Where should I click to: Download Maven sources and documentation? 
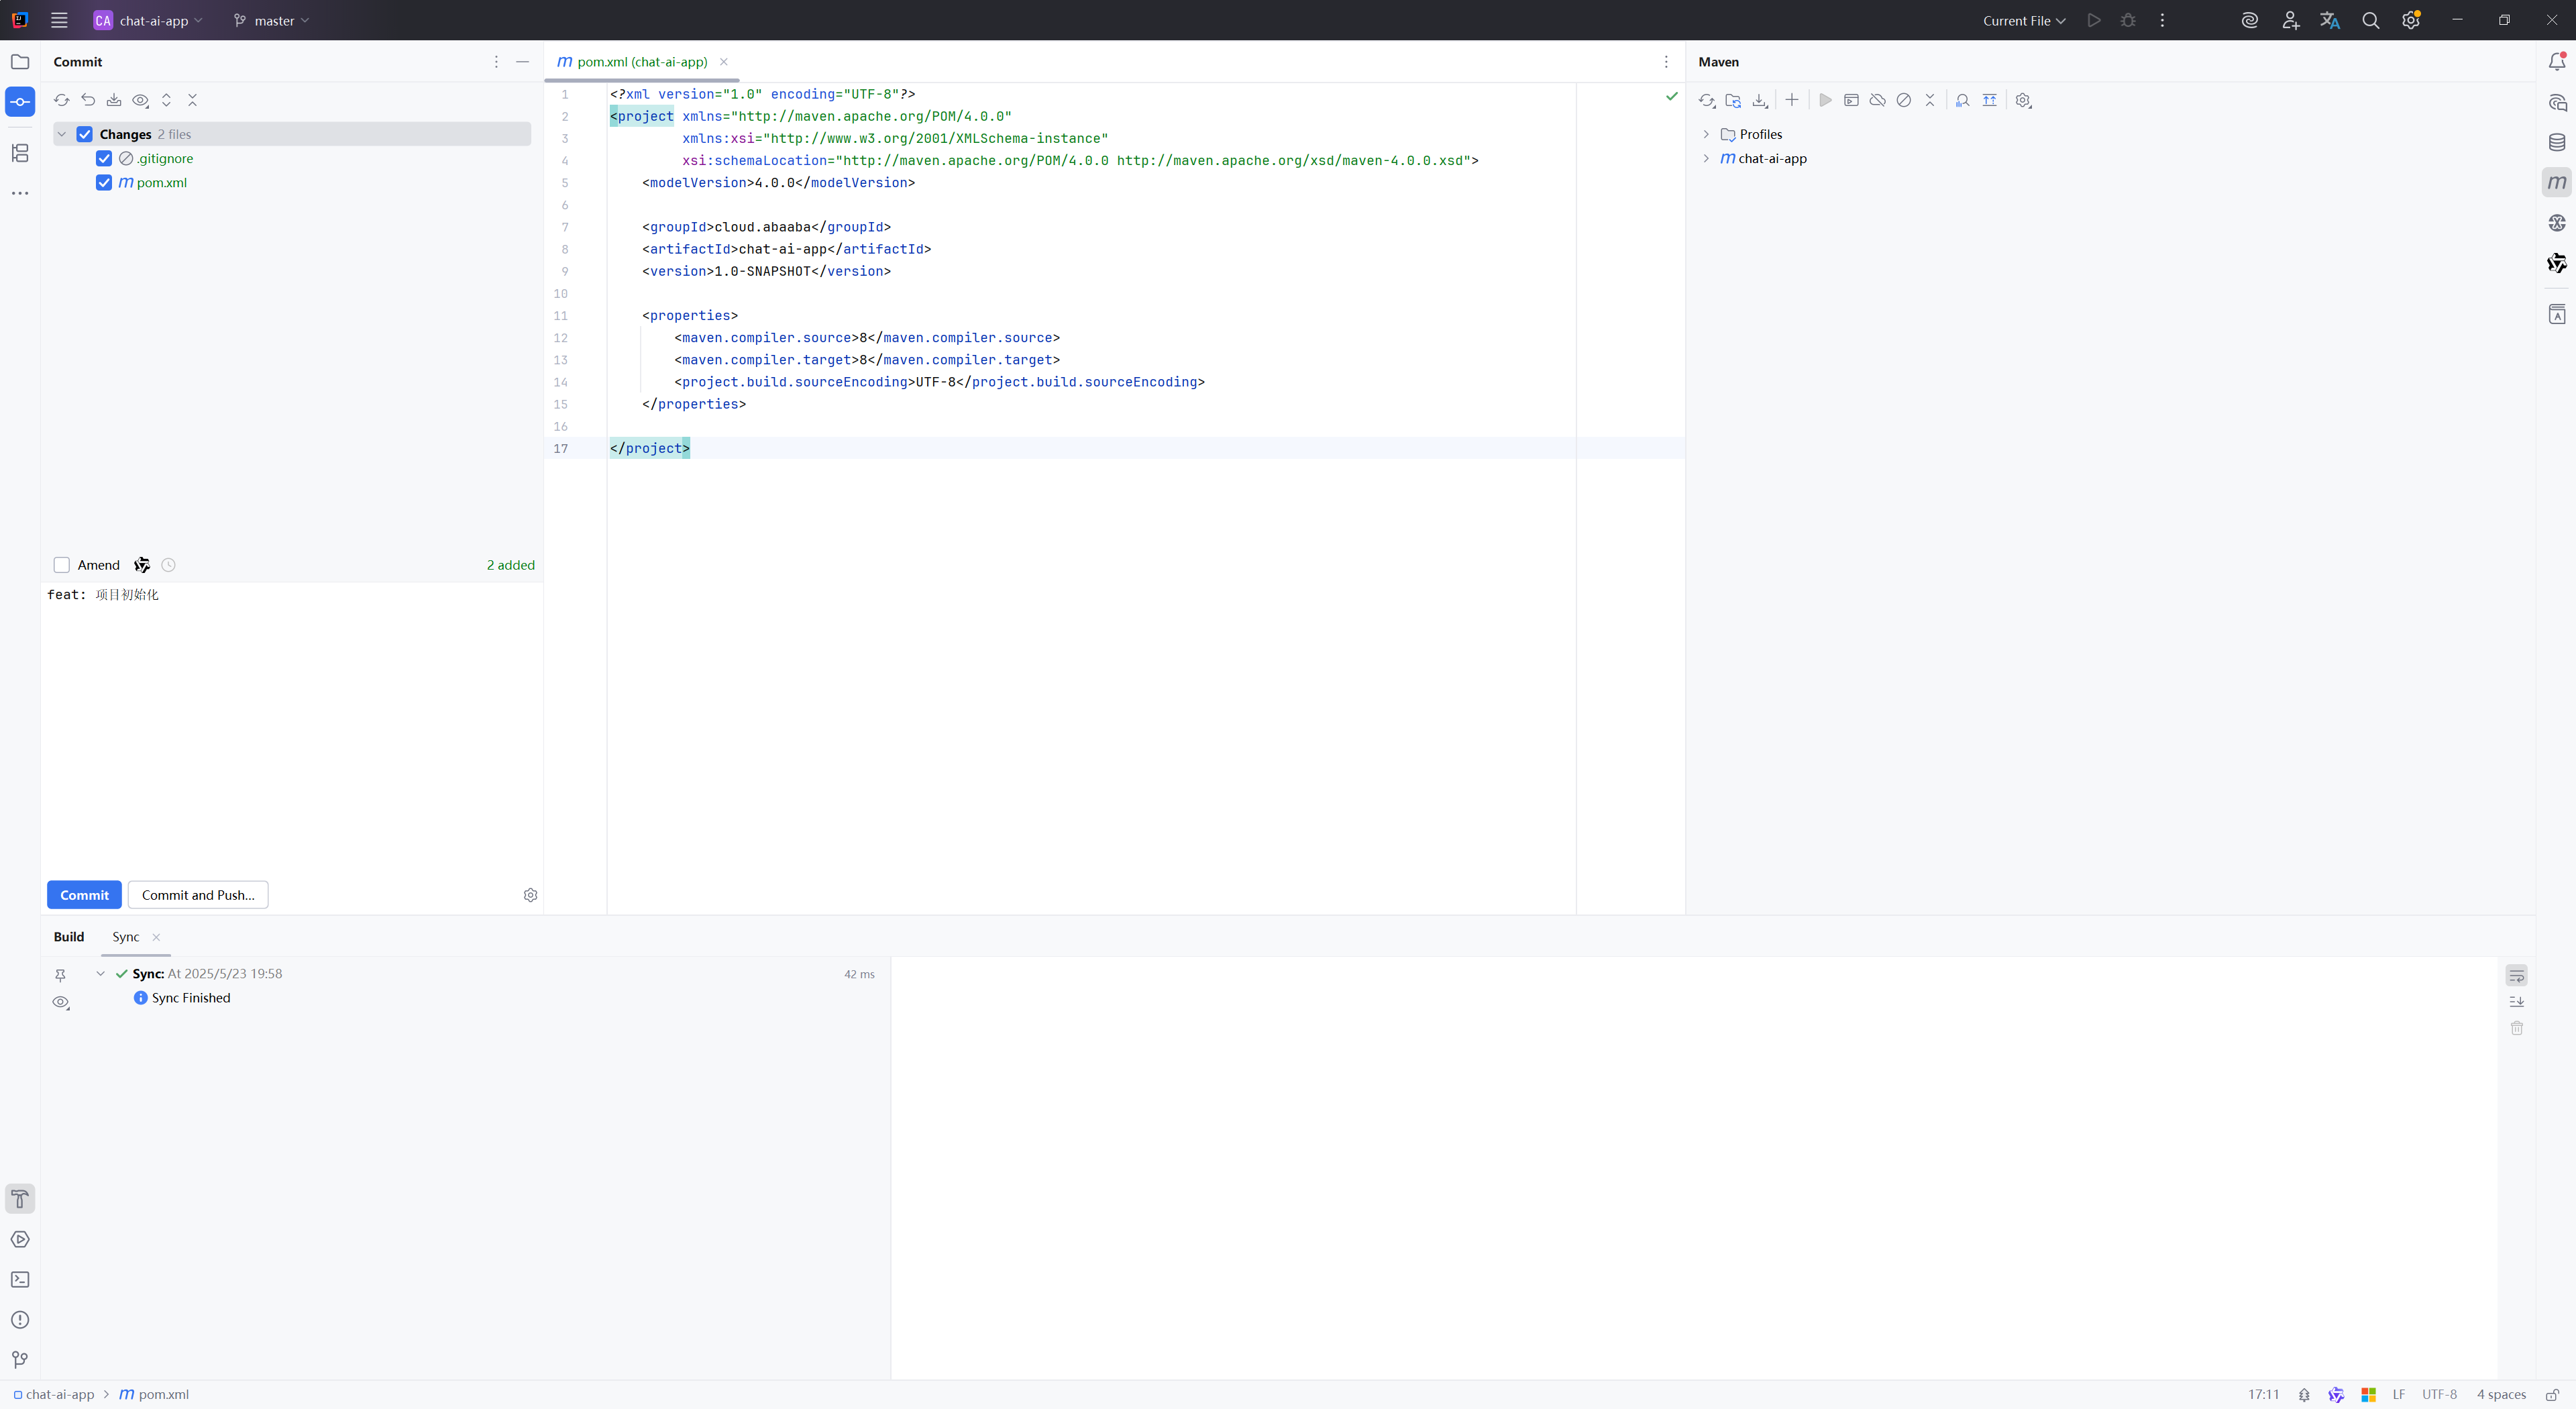click(1760, 100)
